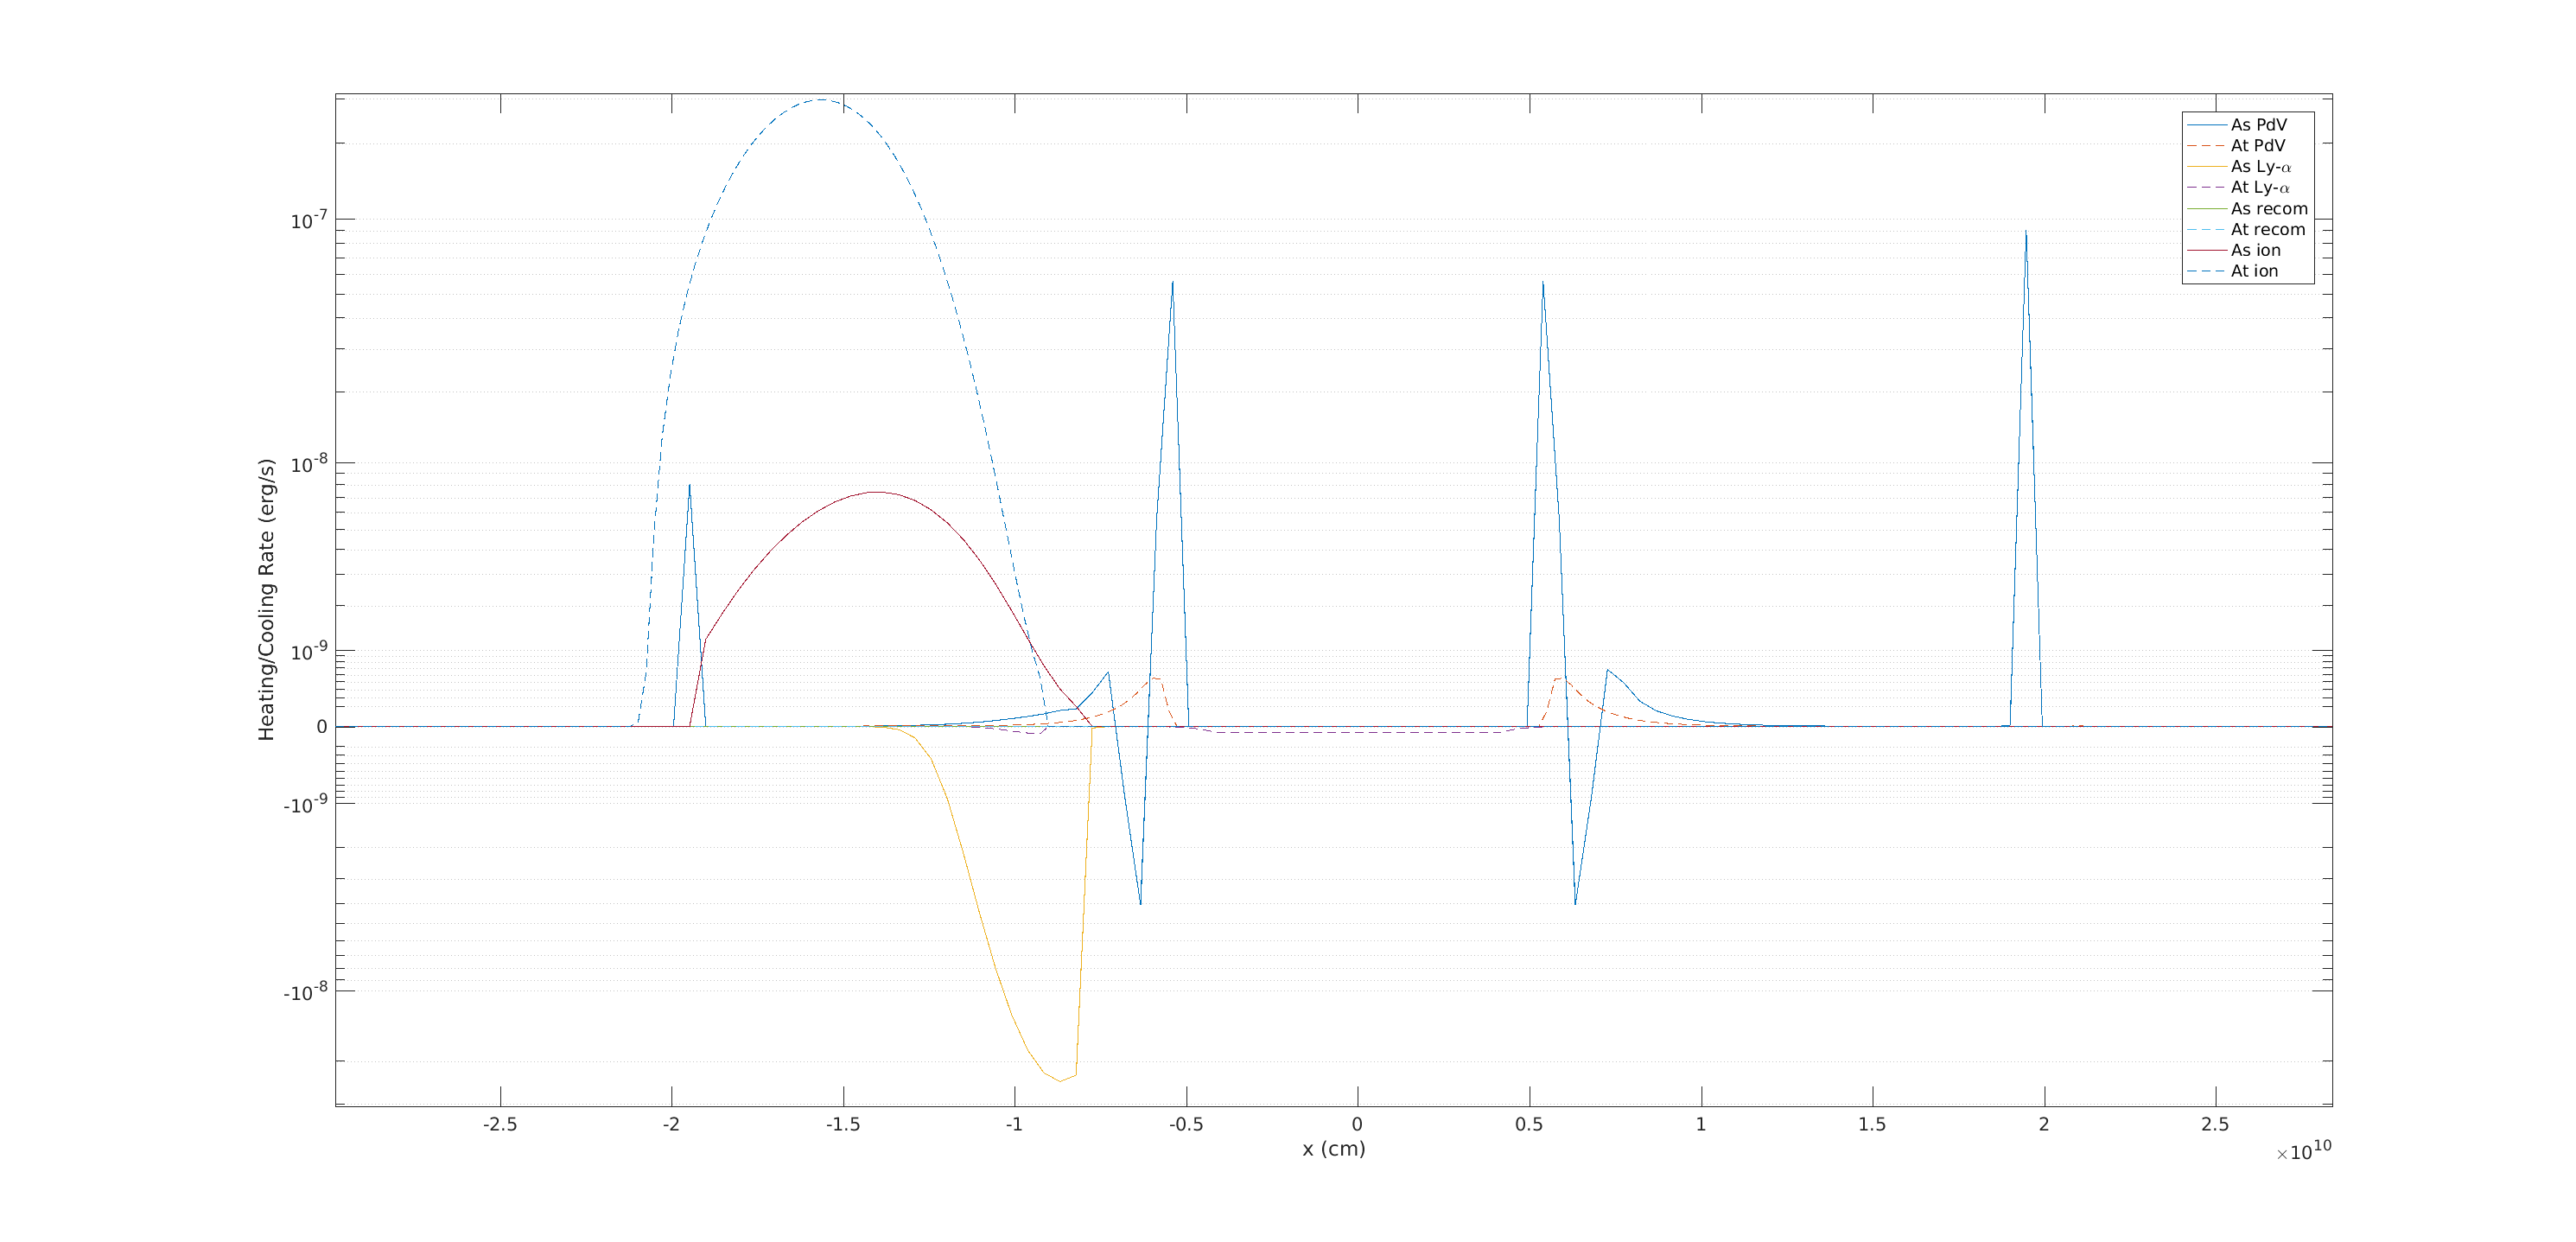
Task: Click the y-axis tick label '10^-7'
Action: tap(308, 221)
